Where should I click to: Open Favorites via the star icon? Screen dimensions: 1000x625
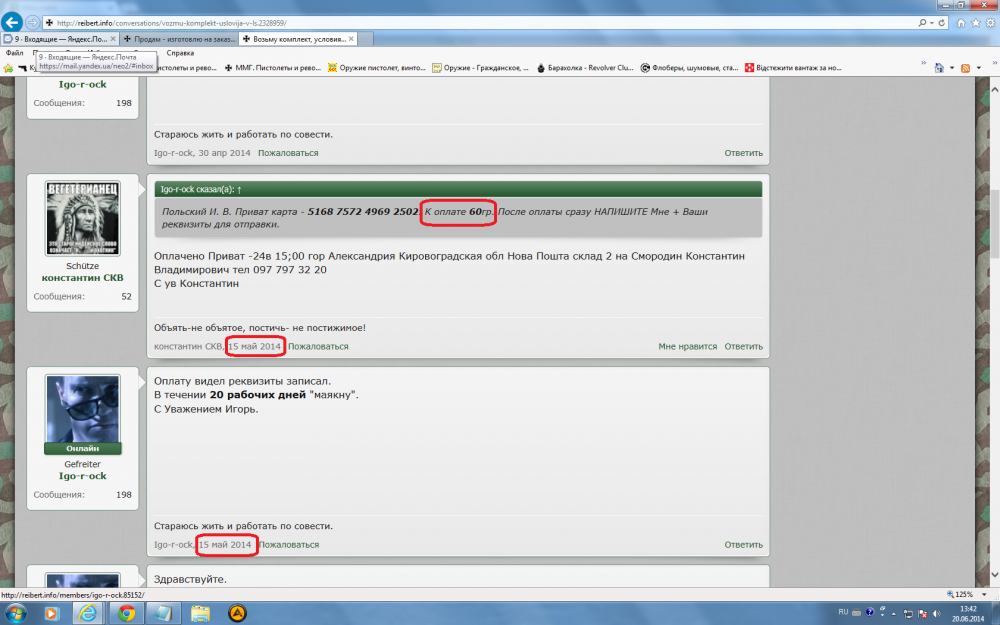(x=976, y=22)
